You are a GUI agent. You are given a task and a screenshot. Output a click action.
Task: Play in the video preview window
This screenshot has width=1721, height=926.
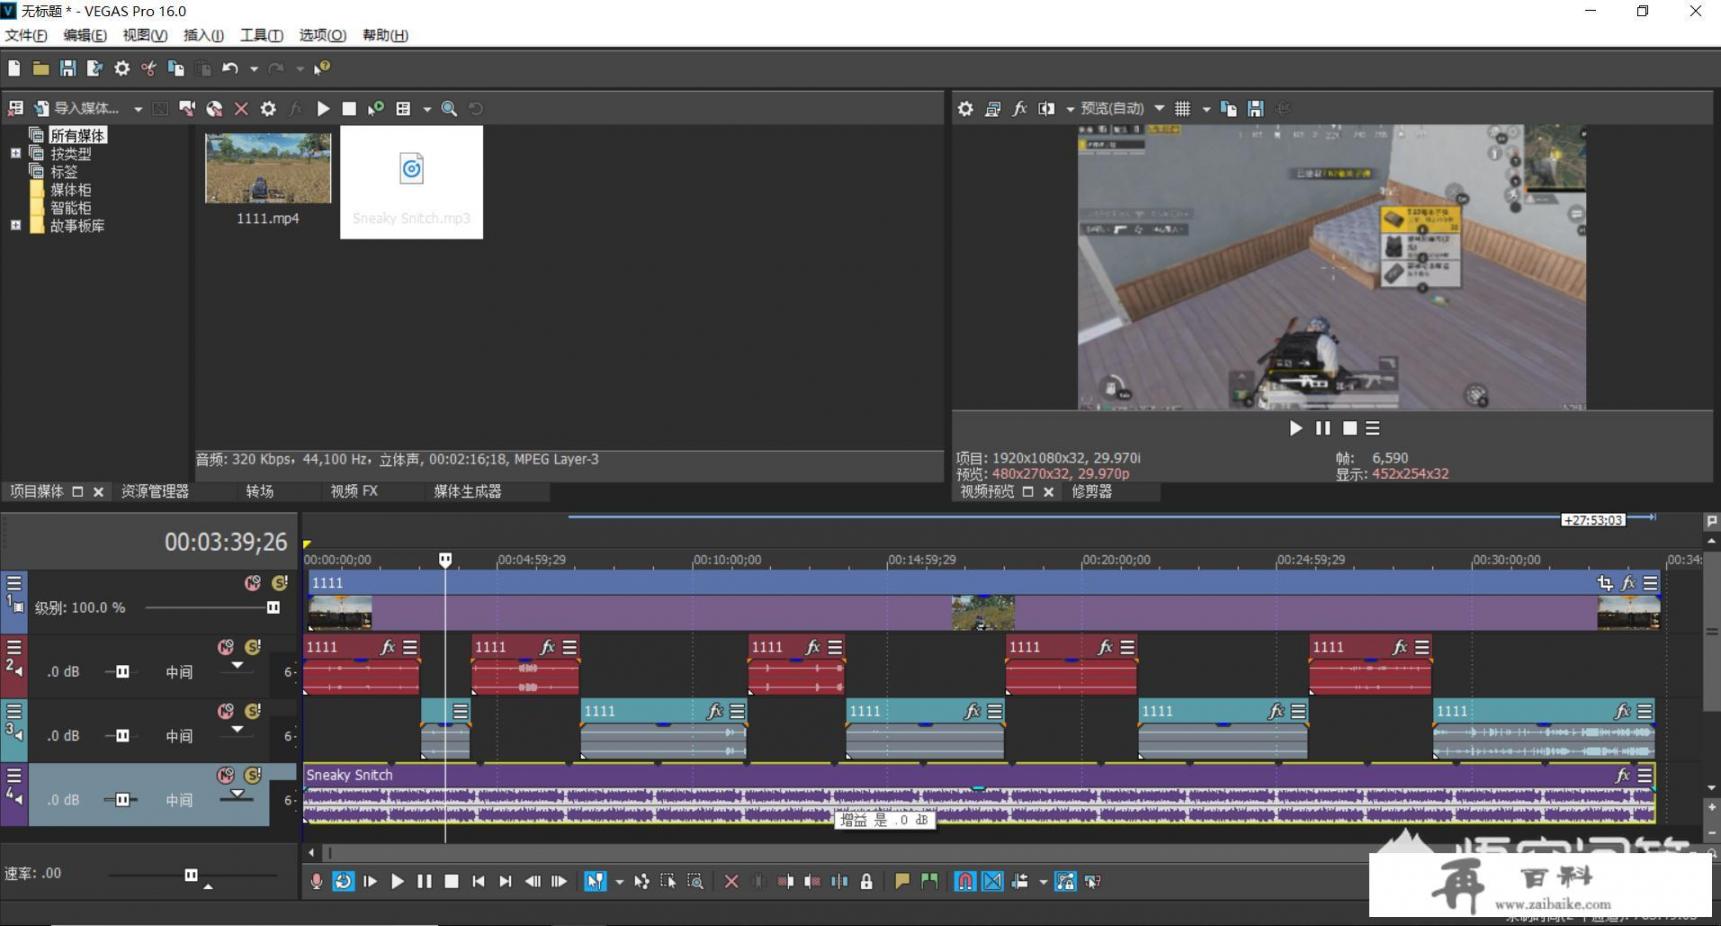tap(1296, 428)
